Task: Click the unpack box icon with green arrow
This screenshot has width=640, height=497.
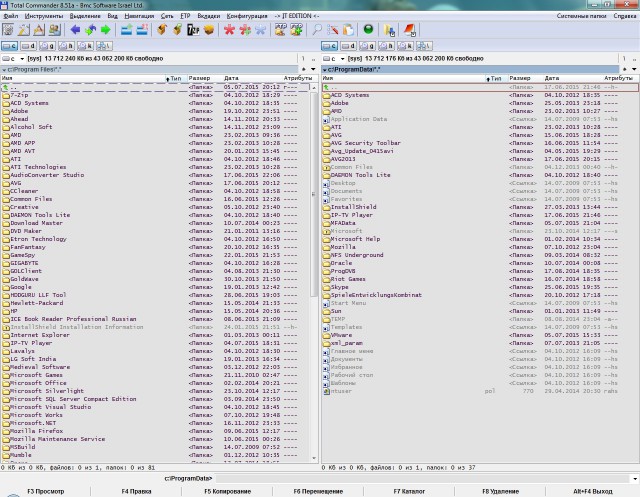Action: coord(178,30)
